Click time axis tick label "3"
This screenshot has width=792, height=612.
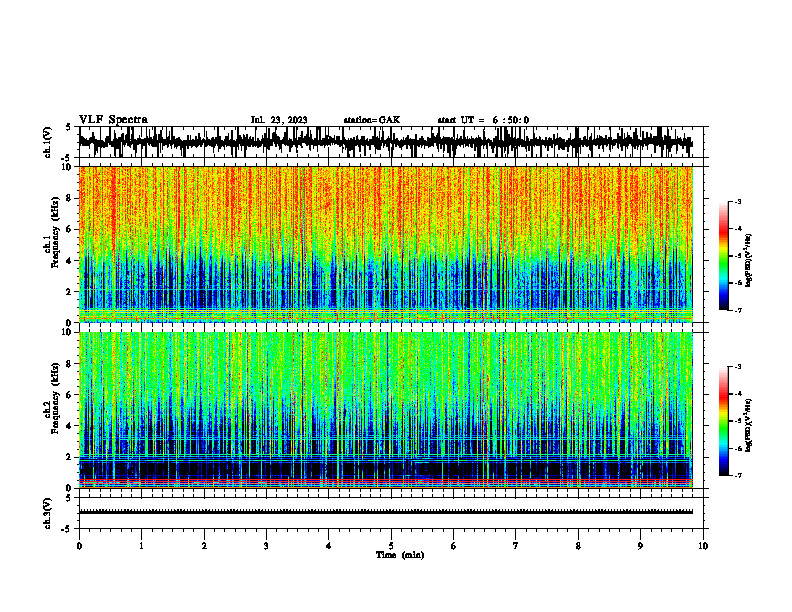tap(266, 546)
